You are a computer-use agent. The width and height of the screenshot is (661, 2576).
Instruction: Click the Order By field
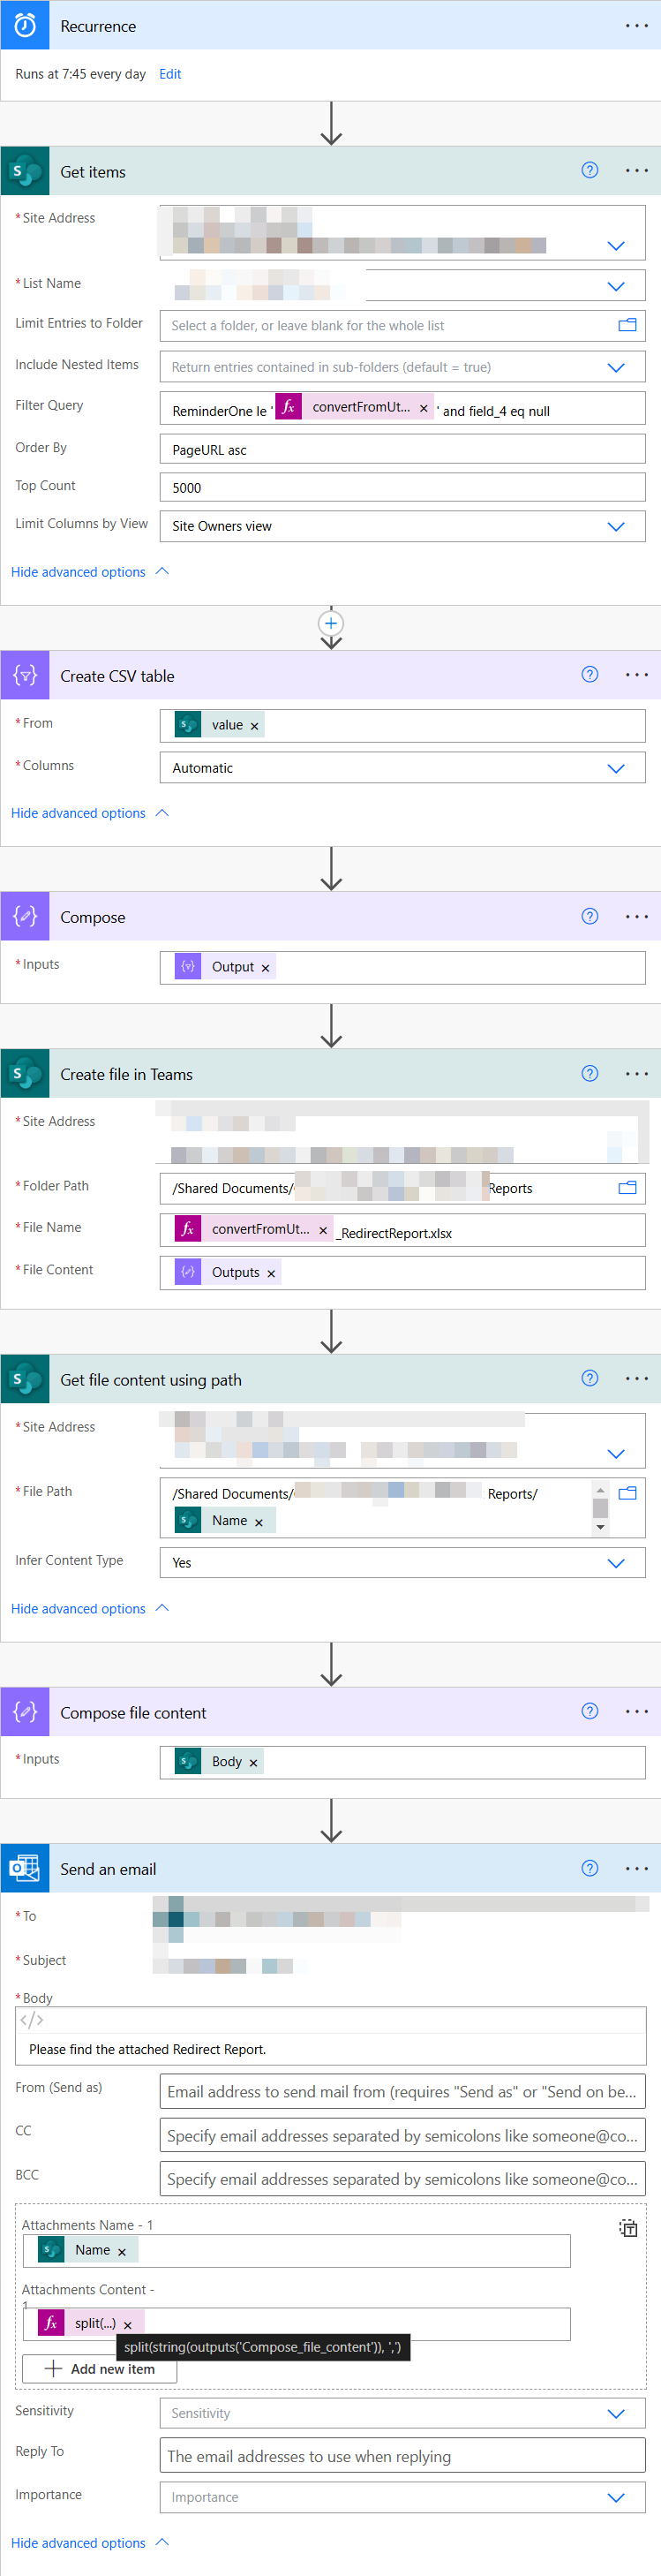(402, 449)
